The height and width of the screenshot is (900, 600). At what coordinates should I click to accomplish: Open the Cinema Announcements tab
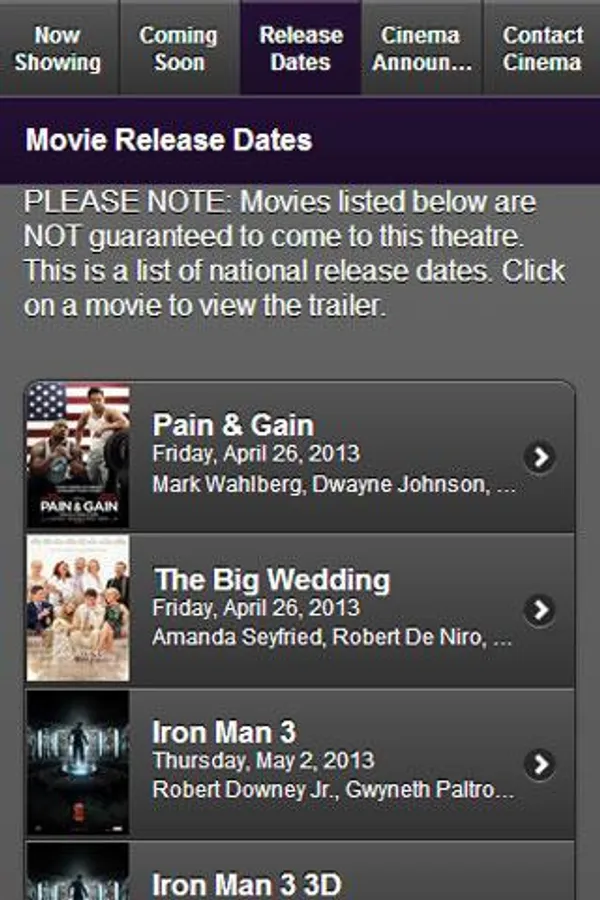pyautogui.click(x=422, y=48)
